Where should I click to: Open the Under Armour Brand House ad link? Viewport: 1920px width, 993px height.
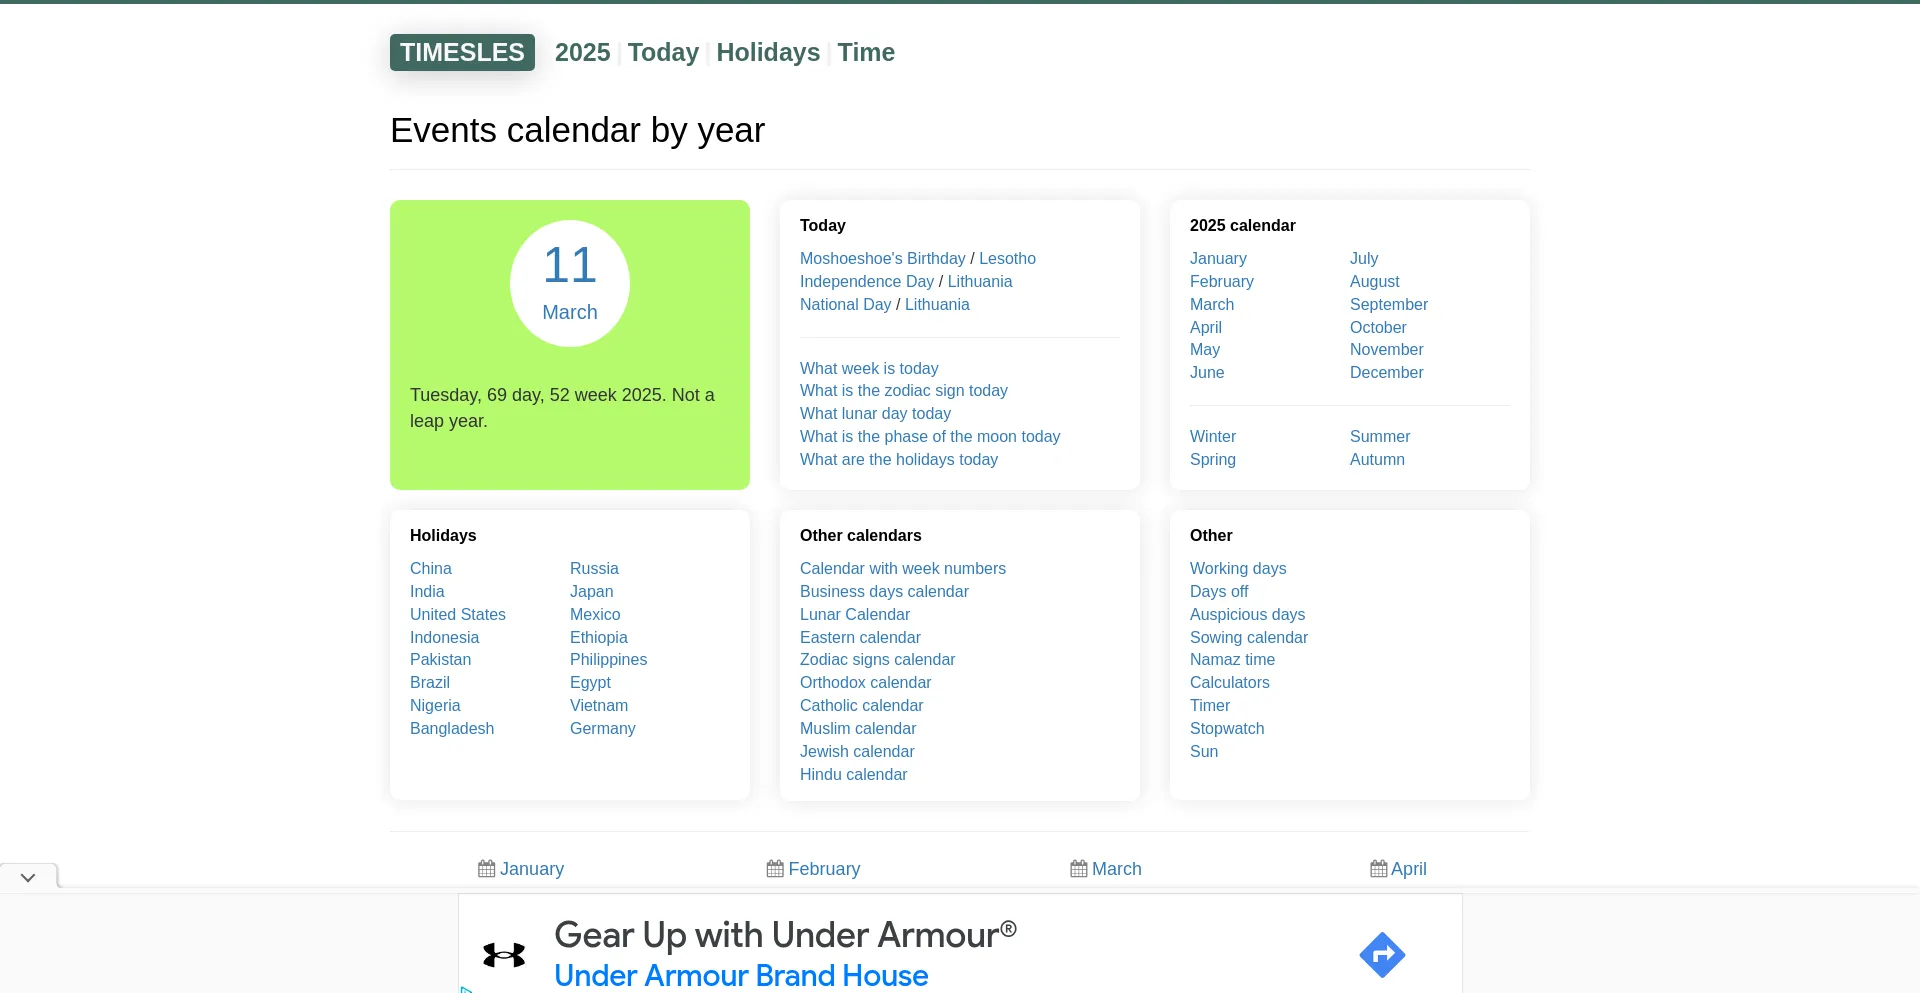[x=741, y=975]
